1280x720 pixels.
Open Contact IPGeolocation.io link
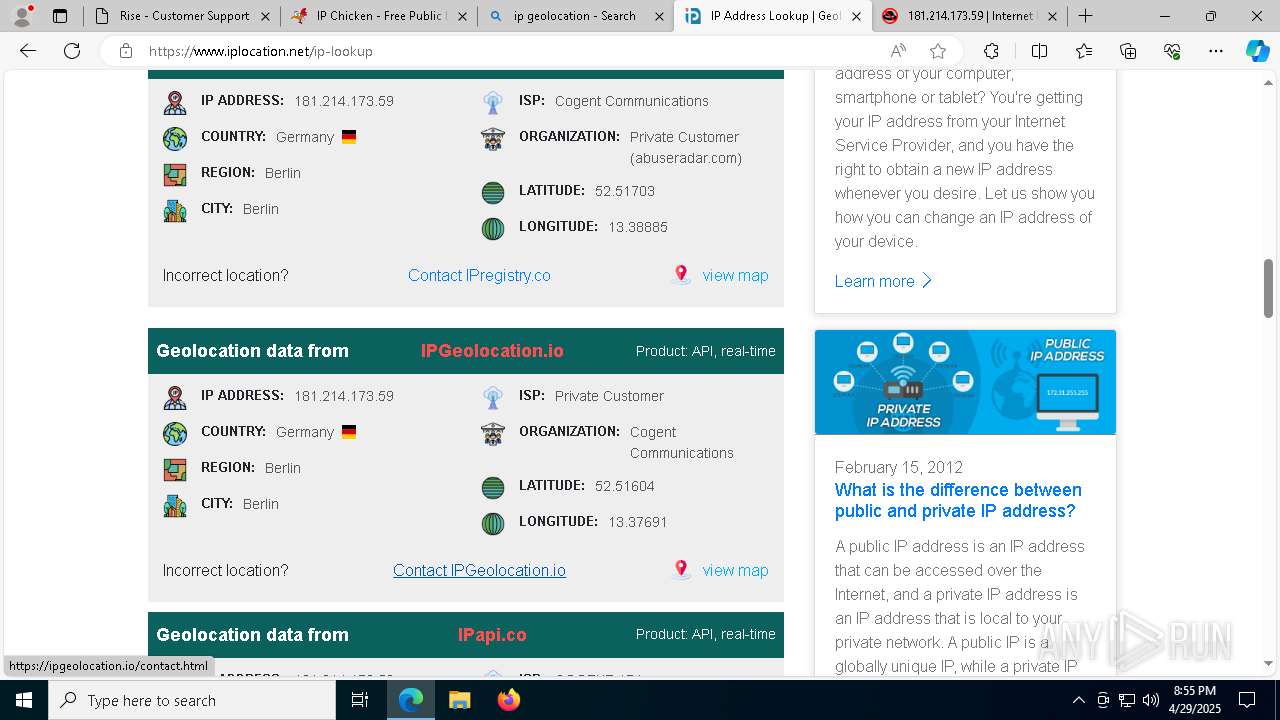tap(479, 570)
